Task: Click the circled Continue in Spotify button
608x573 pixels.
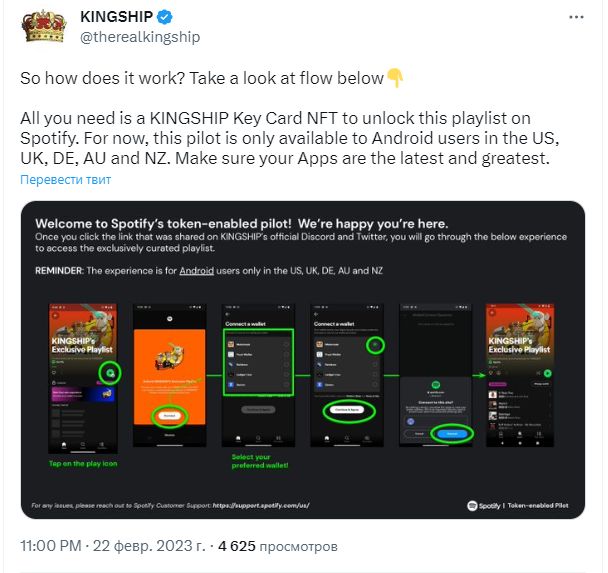Action: 349,410
